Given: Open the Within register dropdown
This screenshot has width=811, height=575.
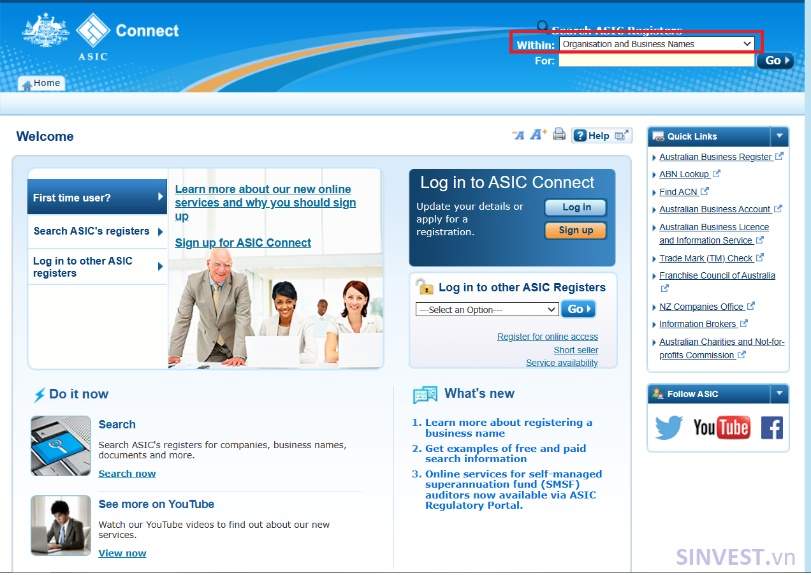Looking at the screenshot, I should point(656,44).
